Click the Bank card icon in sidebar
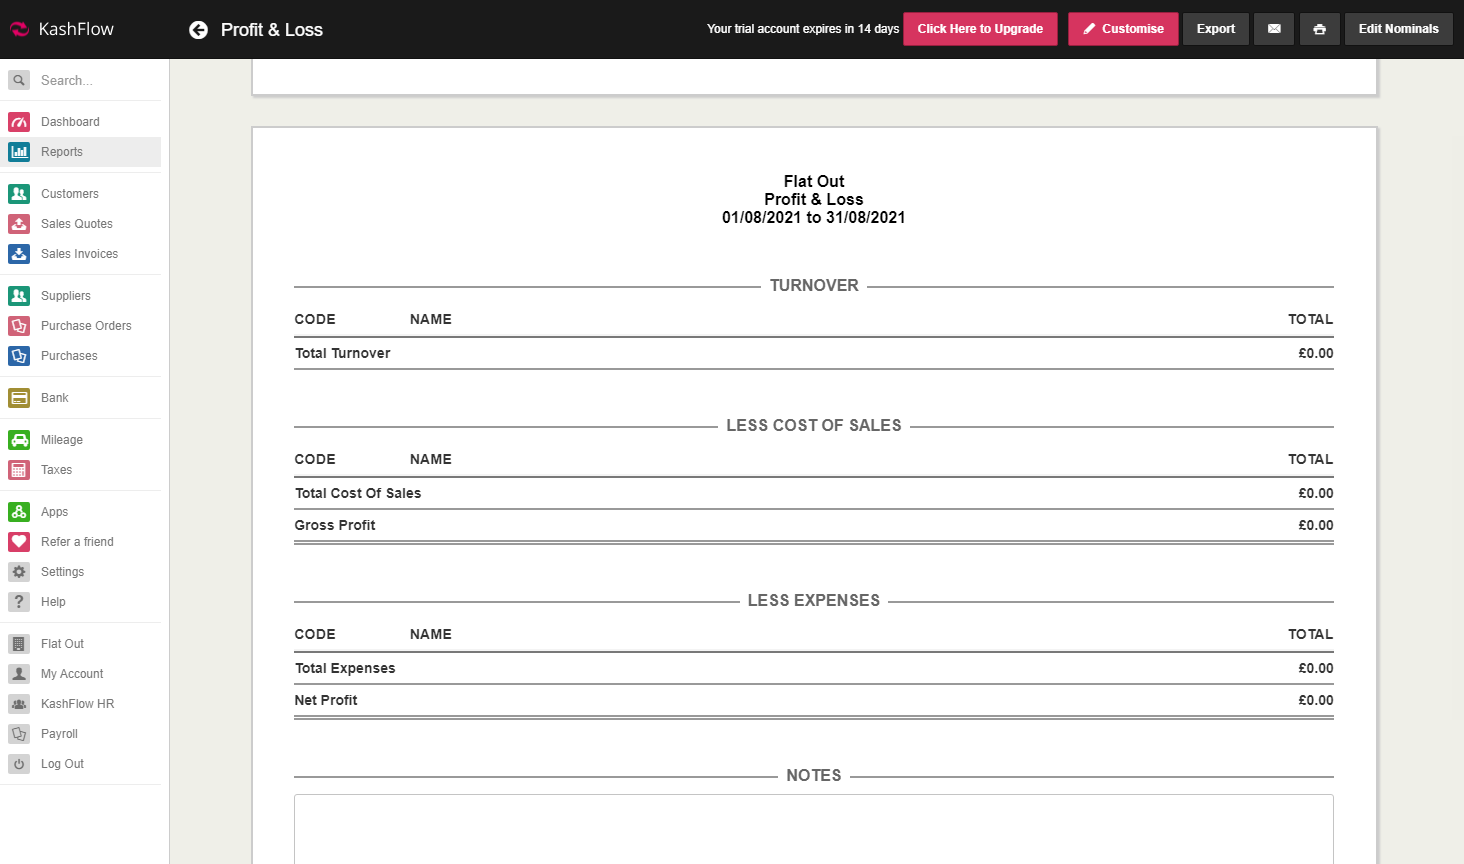 coord(19,398)
